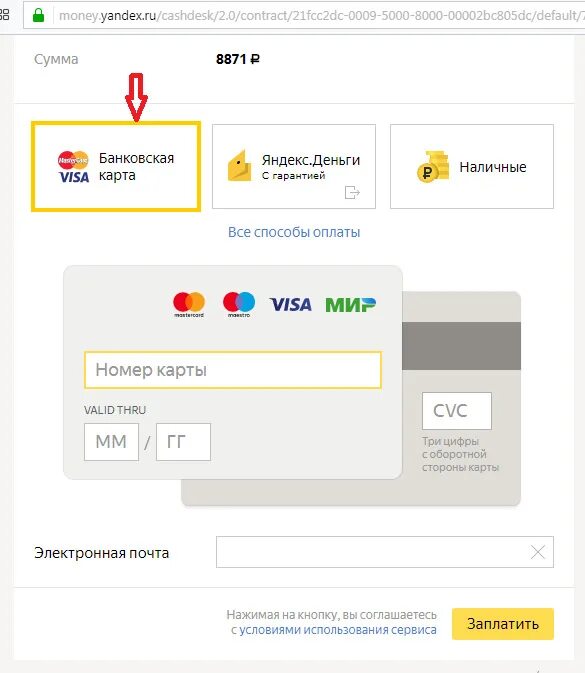This screenshot has width=585, height=673.
Task: Choose Яндекс.Деньги payment option
Action: (294, 167)
